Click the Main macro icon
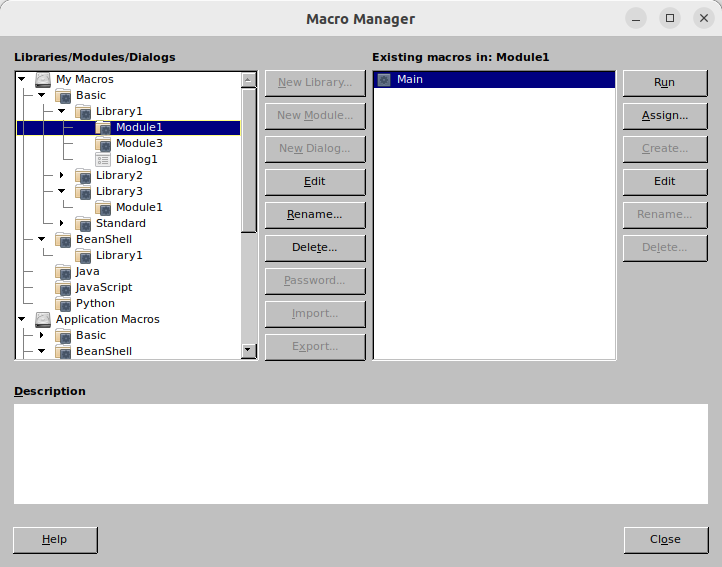722x567 pixels. (x=384, y=79)
